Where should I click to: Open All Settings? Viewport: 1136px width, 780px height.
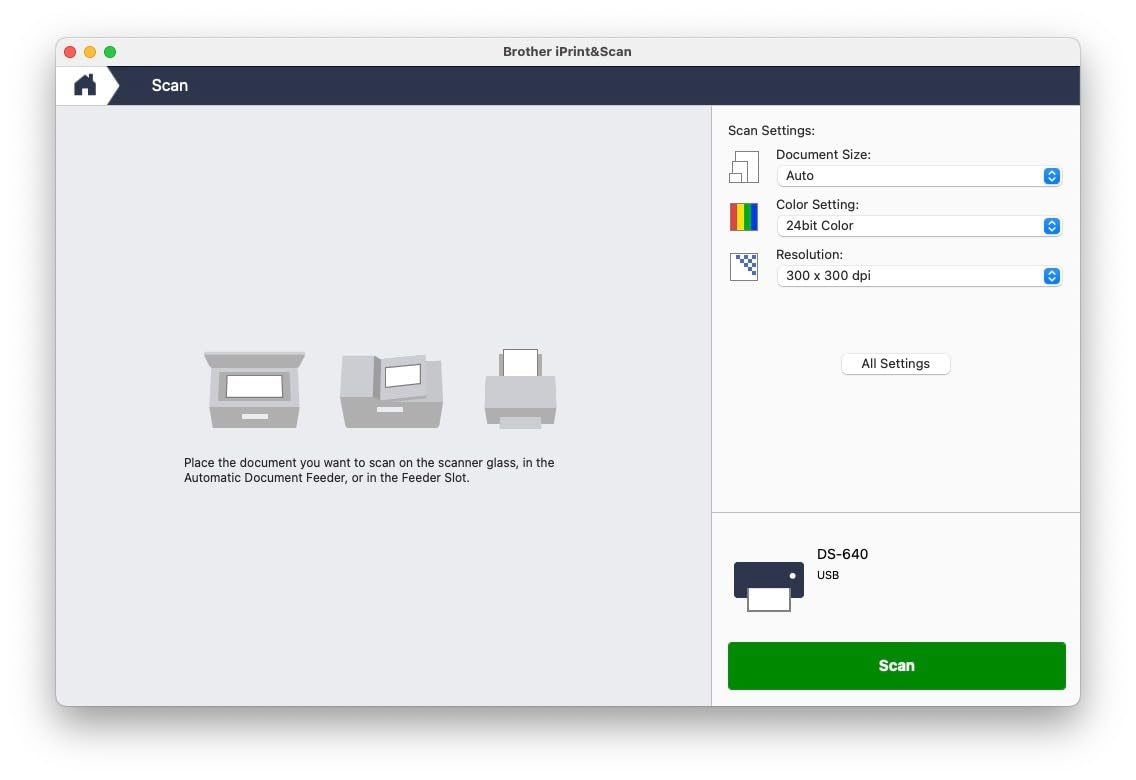point(895,364)
